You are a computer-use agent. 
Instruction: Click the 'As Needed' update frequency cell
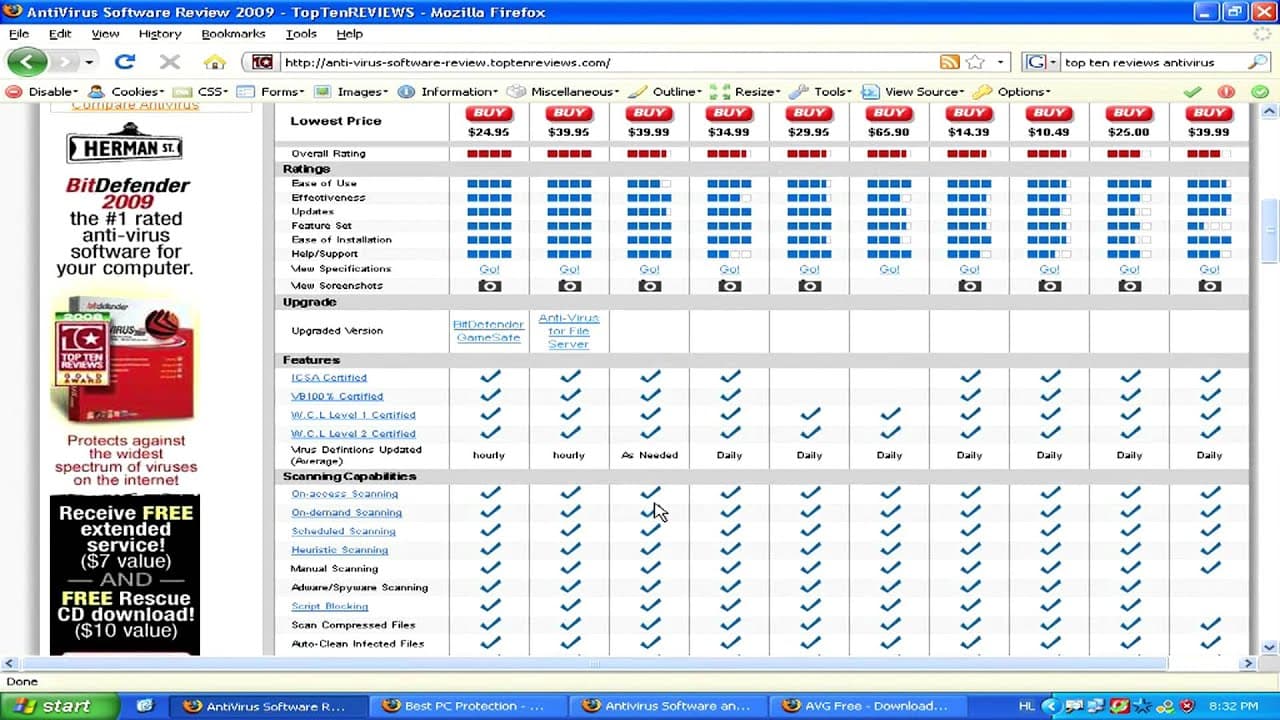649,455
